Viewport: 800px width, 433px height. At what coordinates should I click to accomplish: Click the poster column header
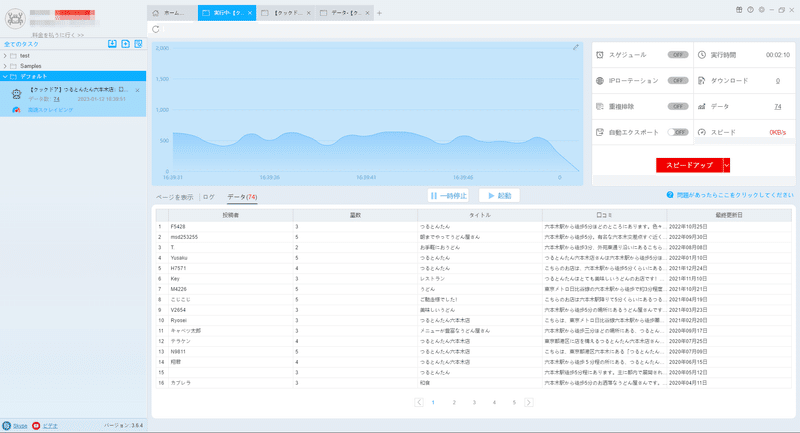(231, 215)
